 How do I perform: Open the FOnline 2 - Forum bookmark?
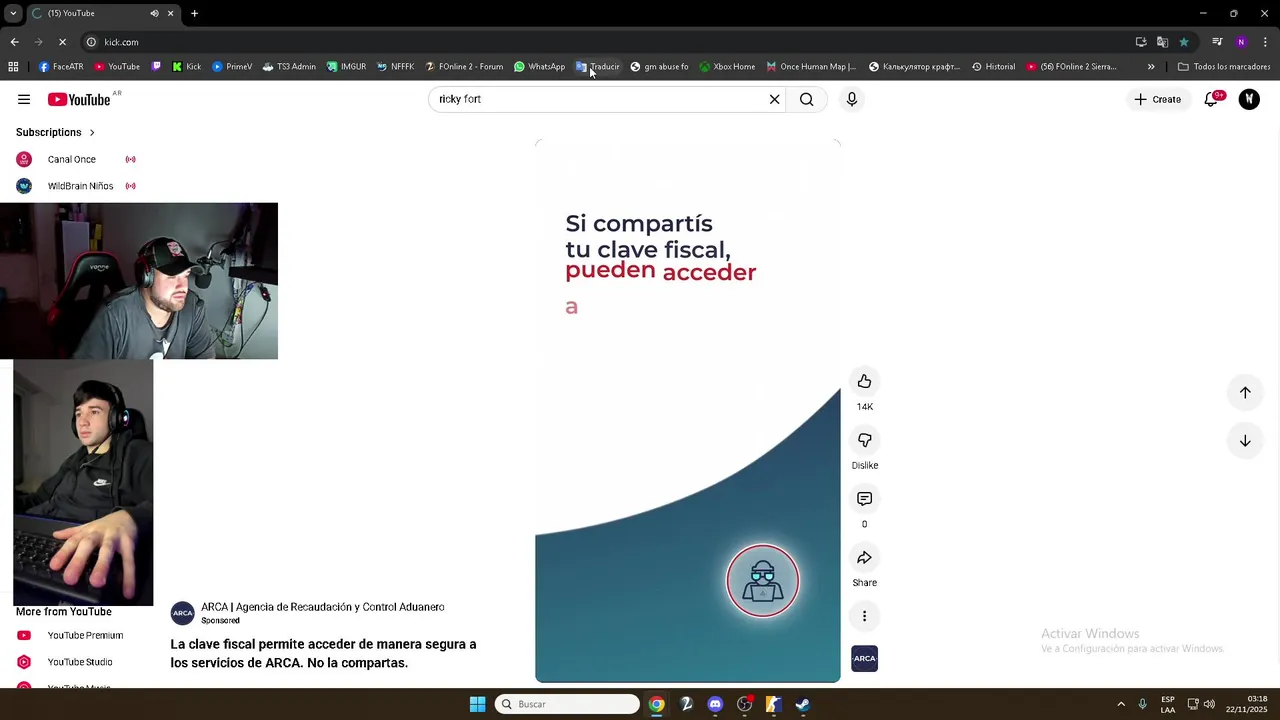464,67
